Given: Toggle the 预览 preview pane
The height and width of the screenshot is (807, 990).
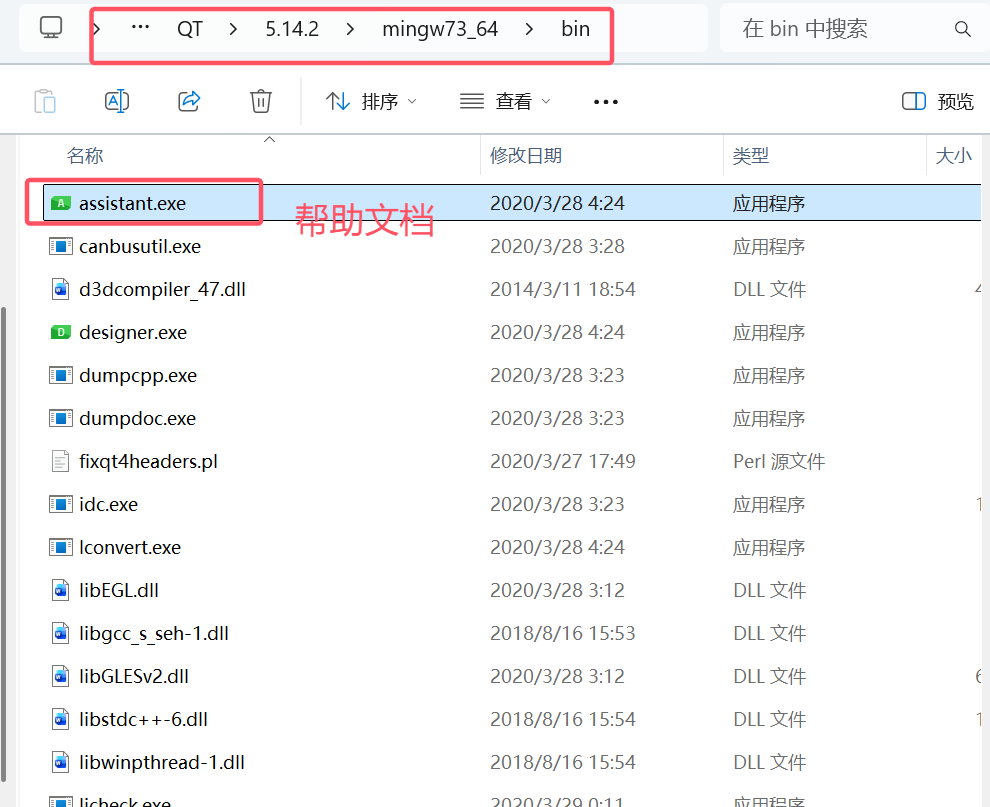Looking at the screenshot, I should pos(938,101).
